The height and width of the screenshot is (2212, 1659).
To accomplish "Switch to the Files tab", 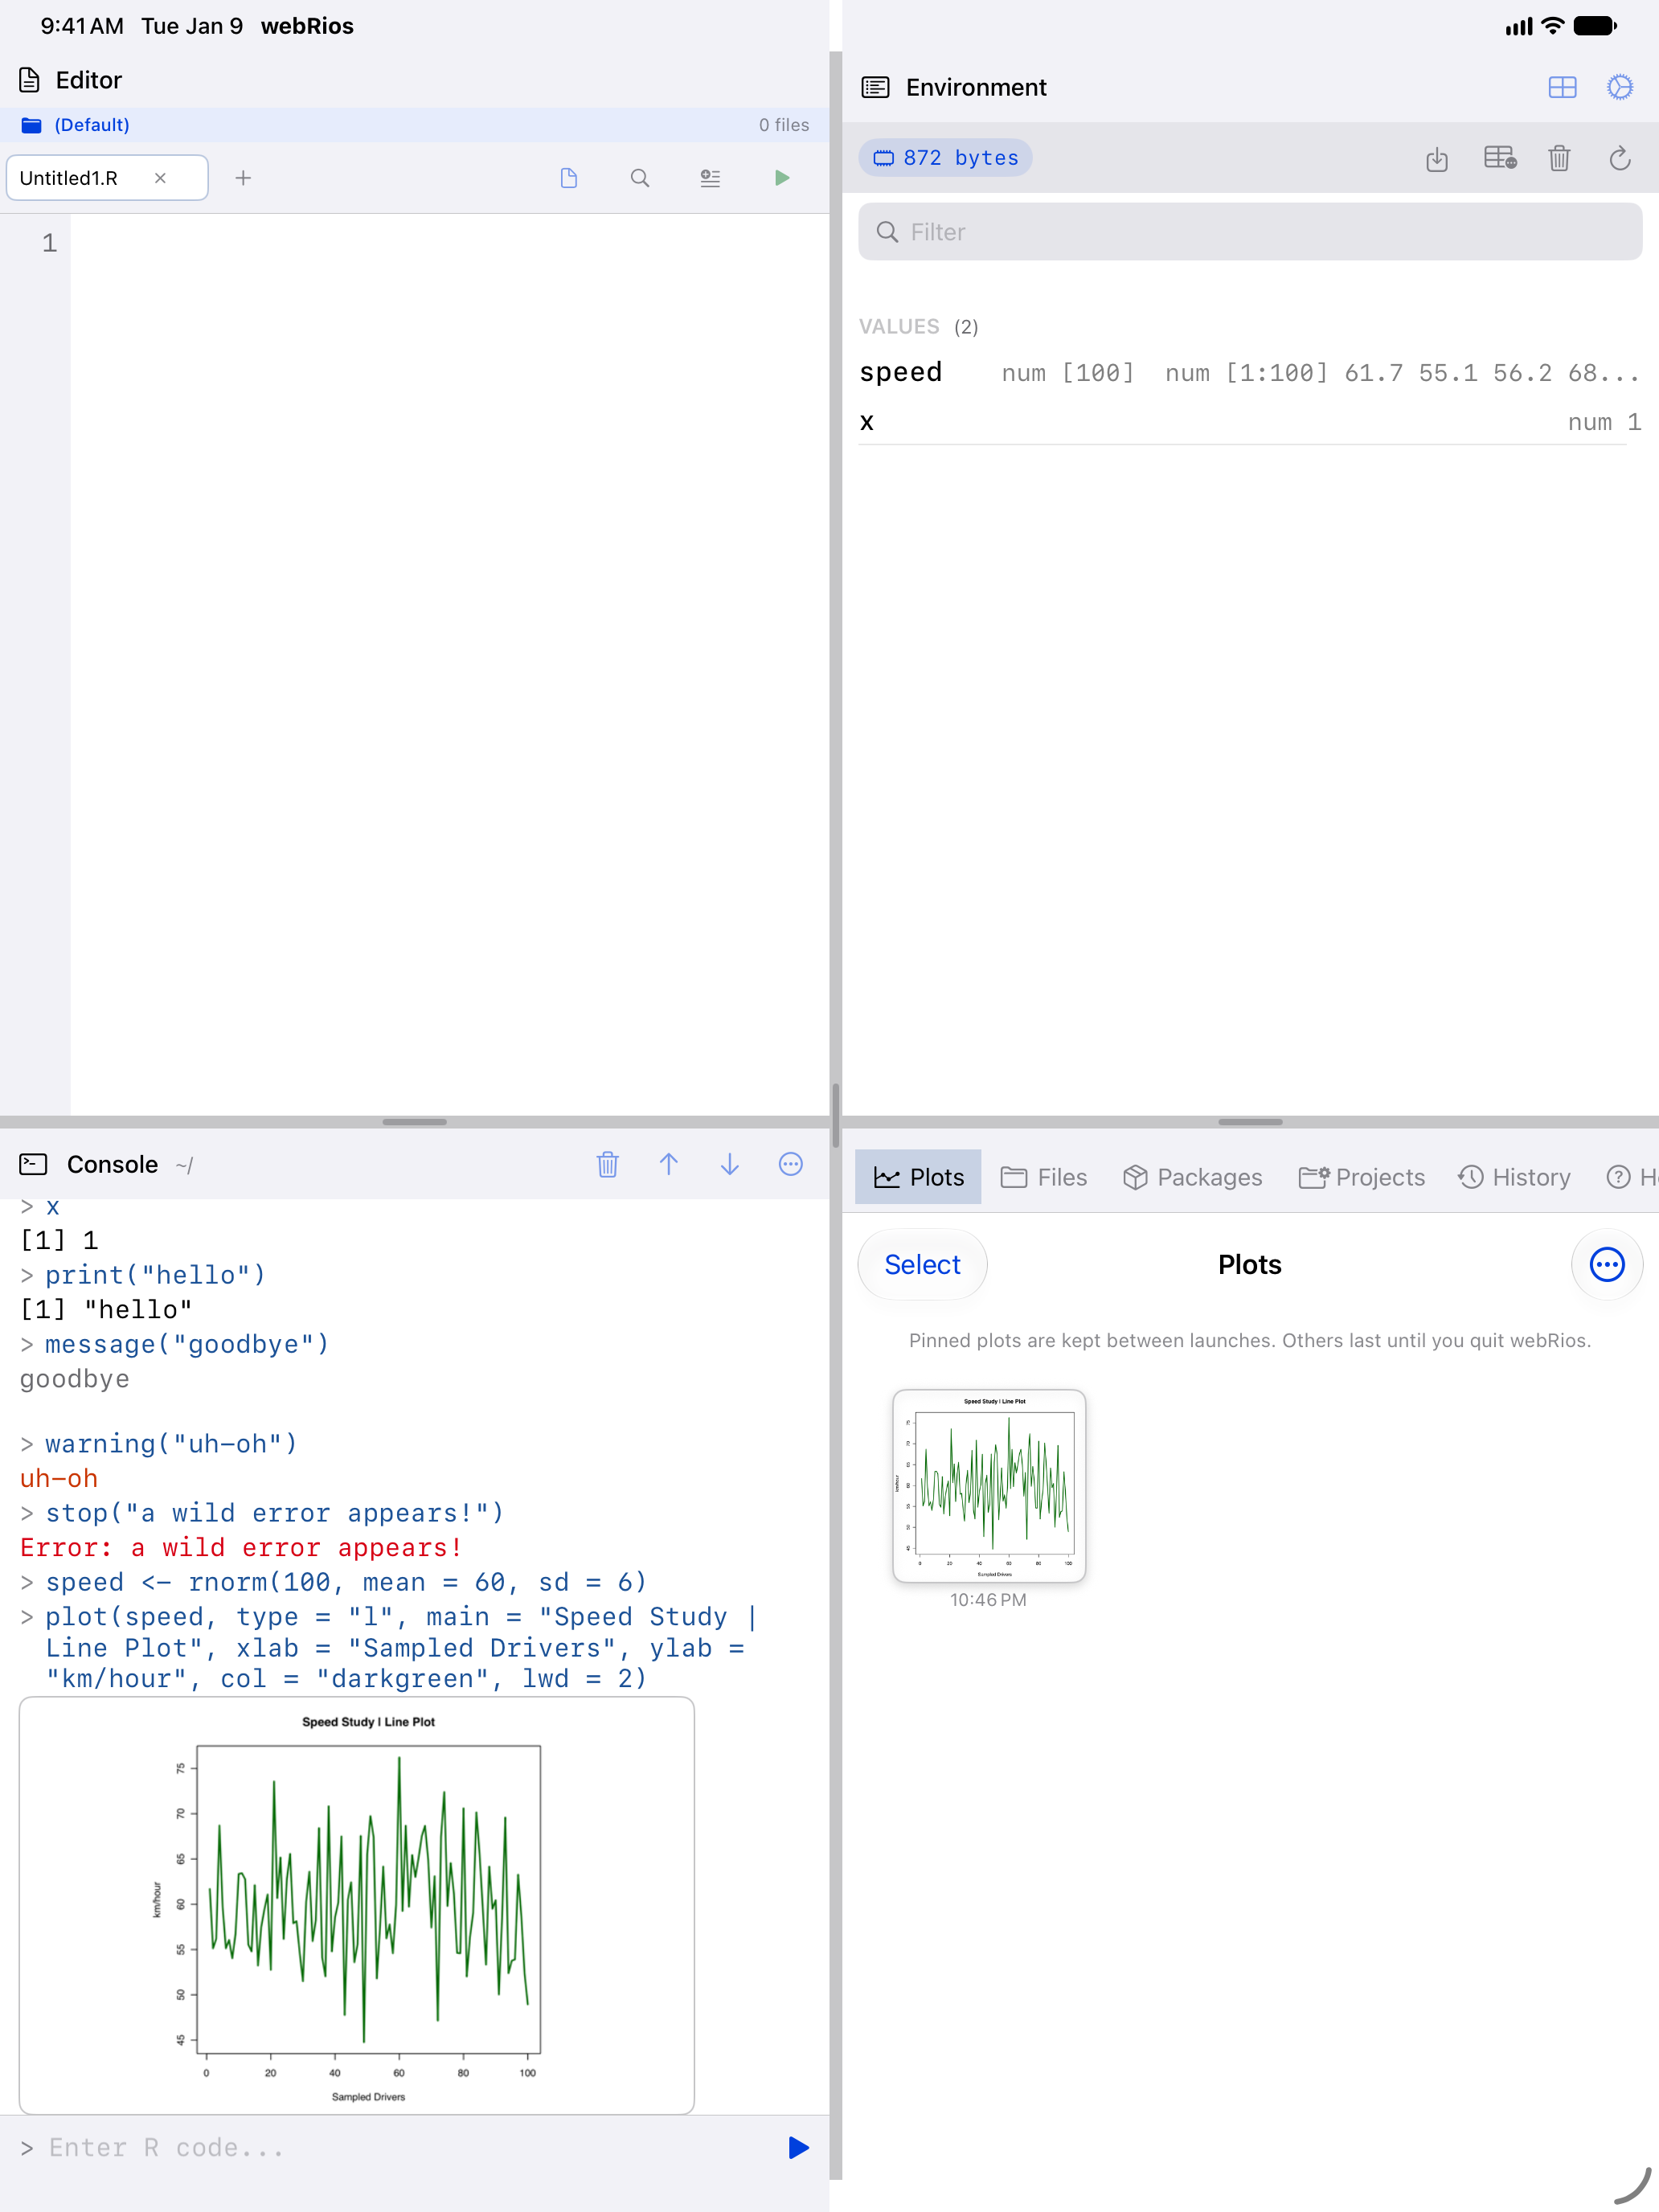I will pos(1044,1177).
